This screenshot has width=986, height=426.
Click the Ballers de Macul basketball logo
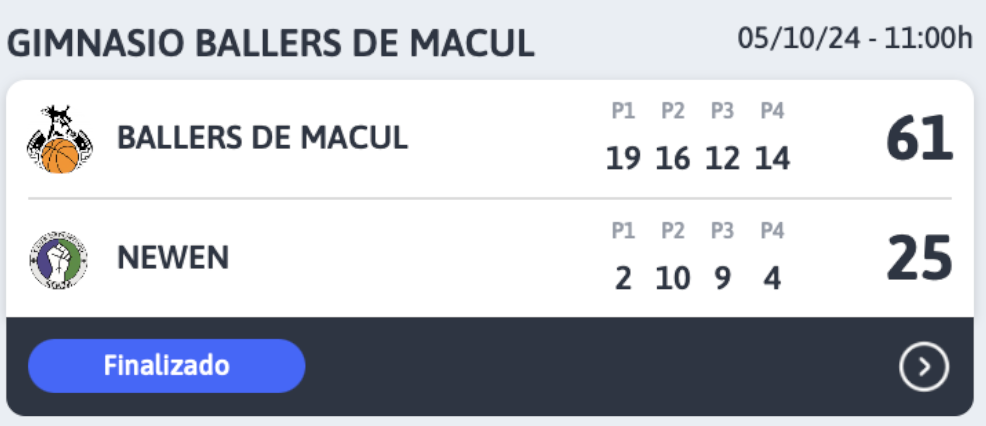click(x=60, y=139)
